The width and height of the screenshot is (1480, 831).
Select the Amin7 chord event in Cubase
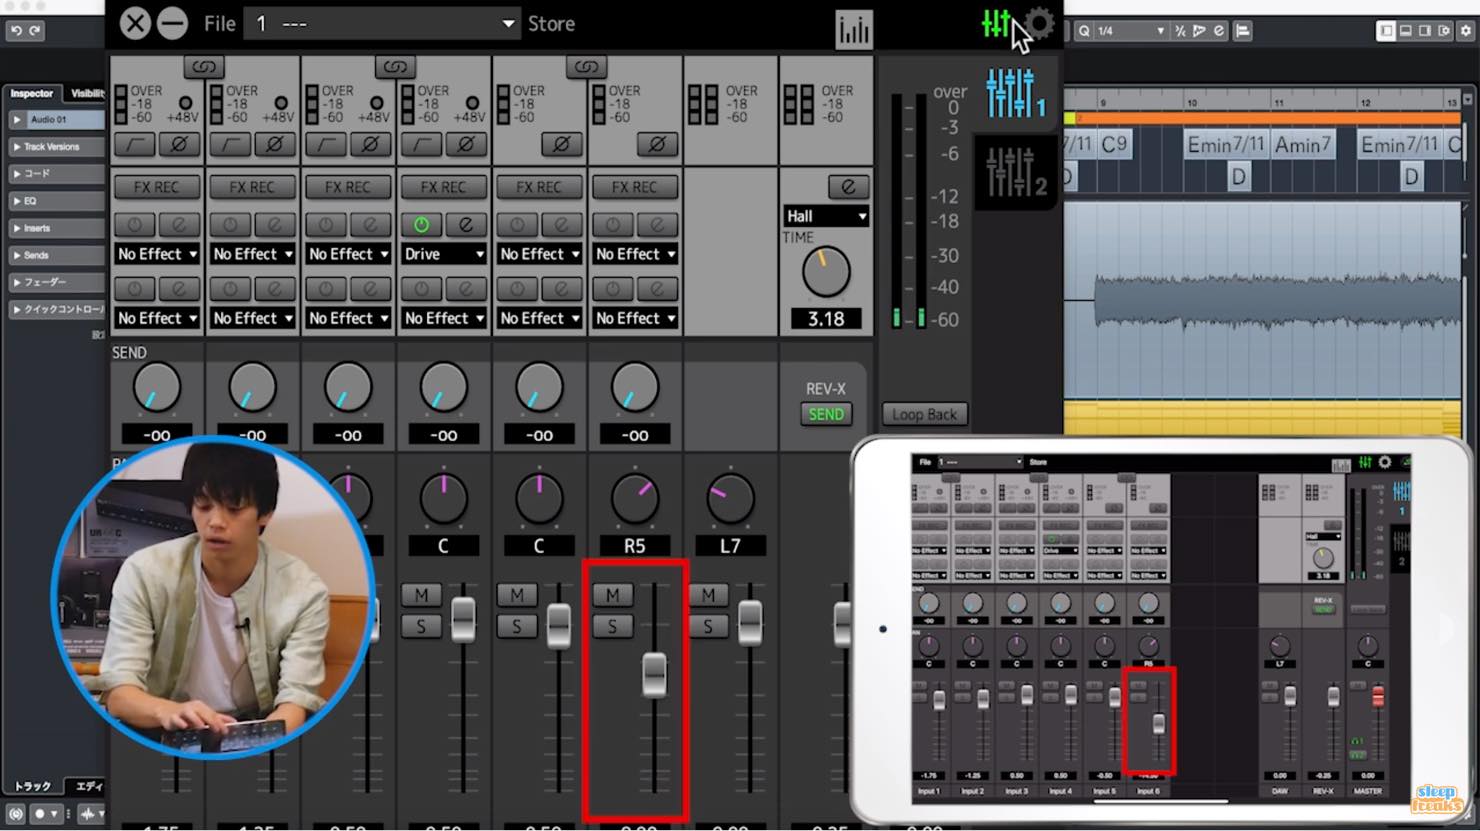[1303, 145]
